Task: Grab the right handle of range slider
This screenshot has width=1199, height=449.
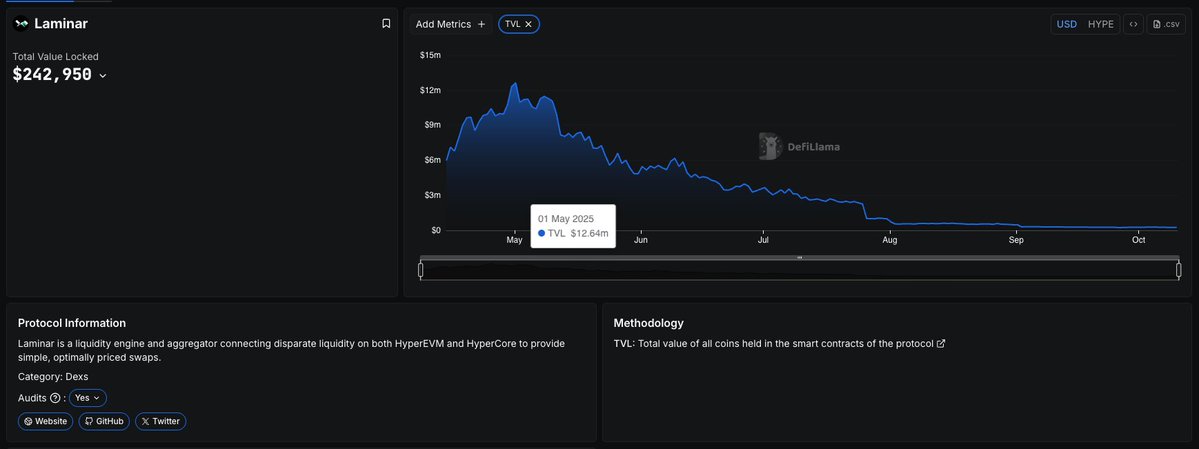Action: [x=1178, y=269]
